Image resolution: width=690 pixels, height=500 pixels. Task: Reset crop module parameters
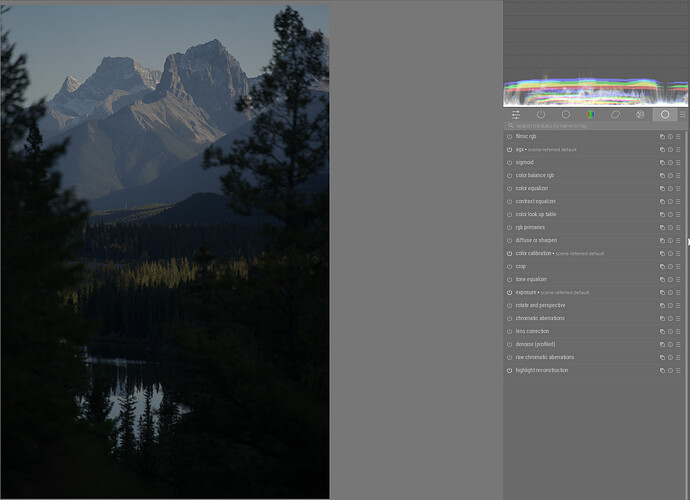click(x=670, y=267)
